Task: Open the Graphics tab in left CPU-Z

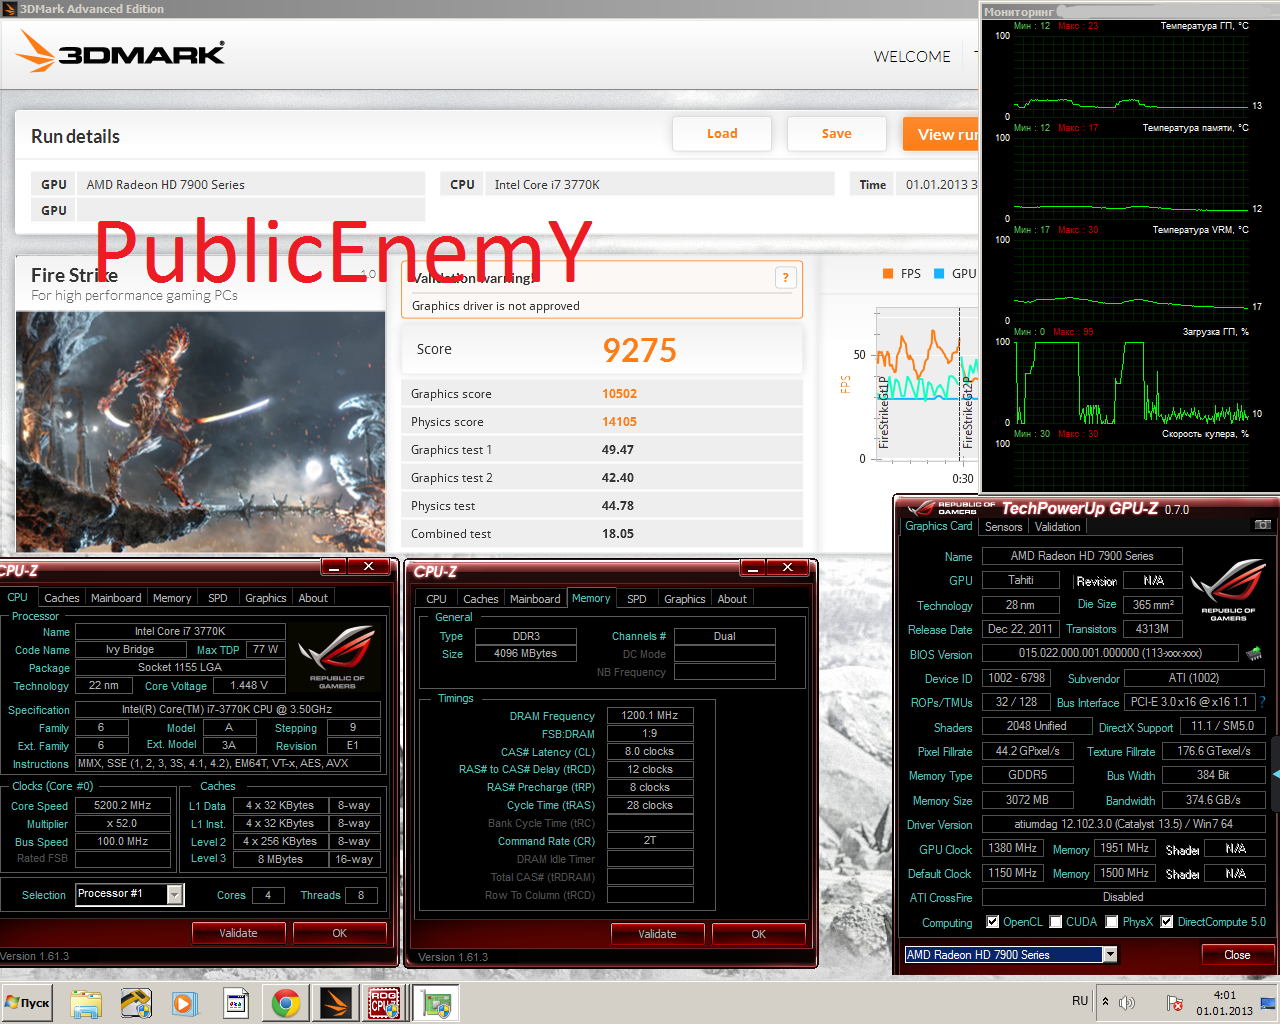Action: (x=266, y=598)
